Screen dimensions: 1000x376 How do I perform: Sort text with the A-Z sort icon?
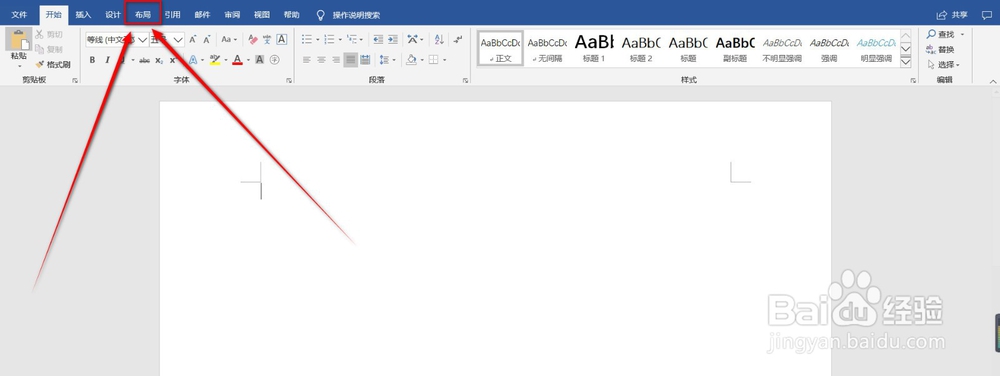click(x=439, y=40)
